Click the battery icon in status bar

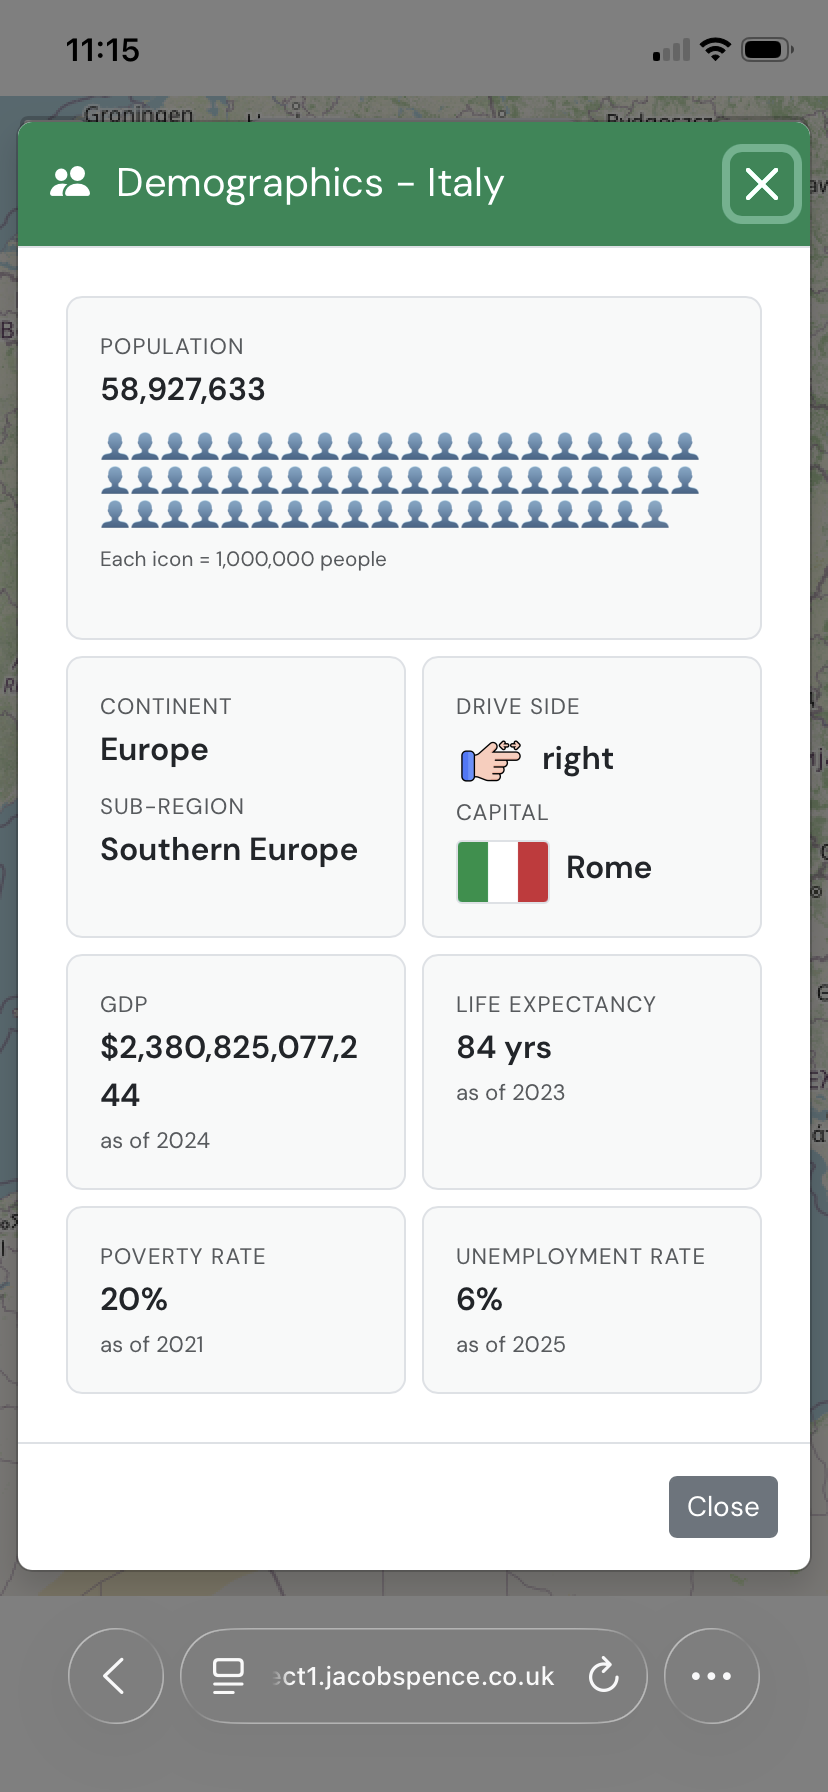tap(765, 48)
